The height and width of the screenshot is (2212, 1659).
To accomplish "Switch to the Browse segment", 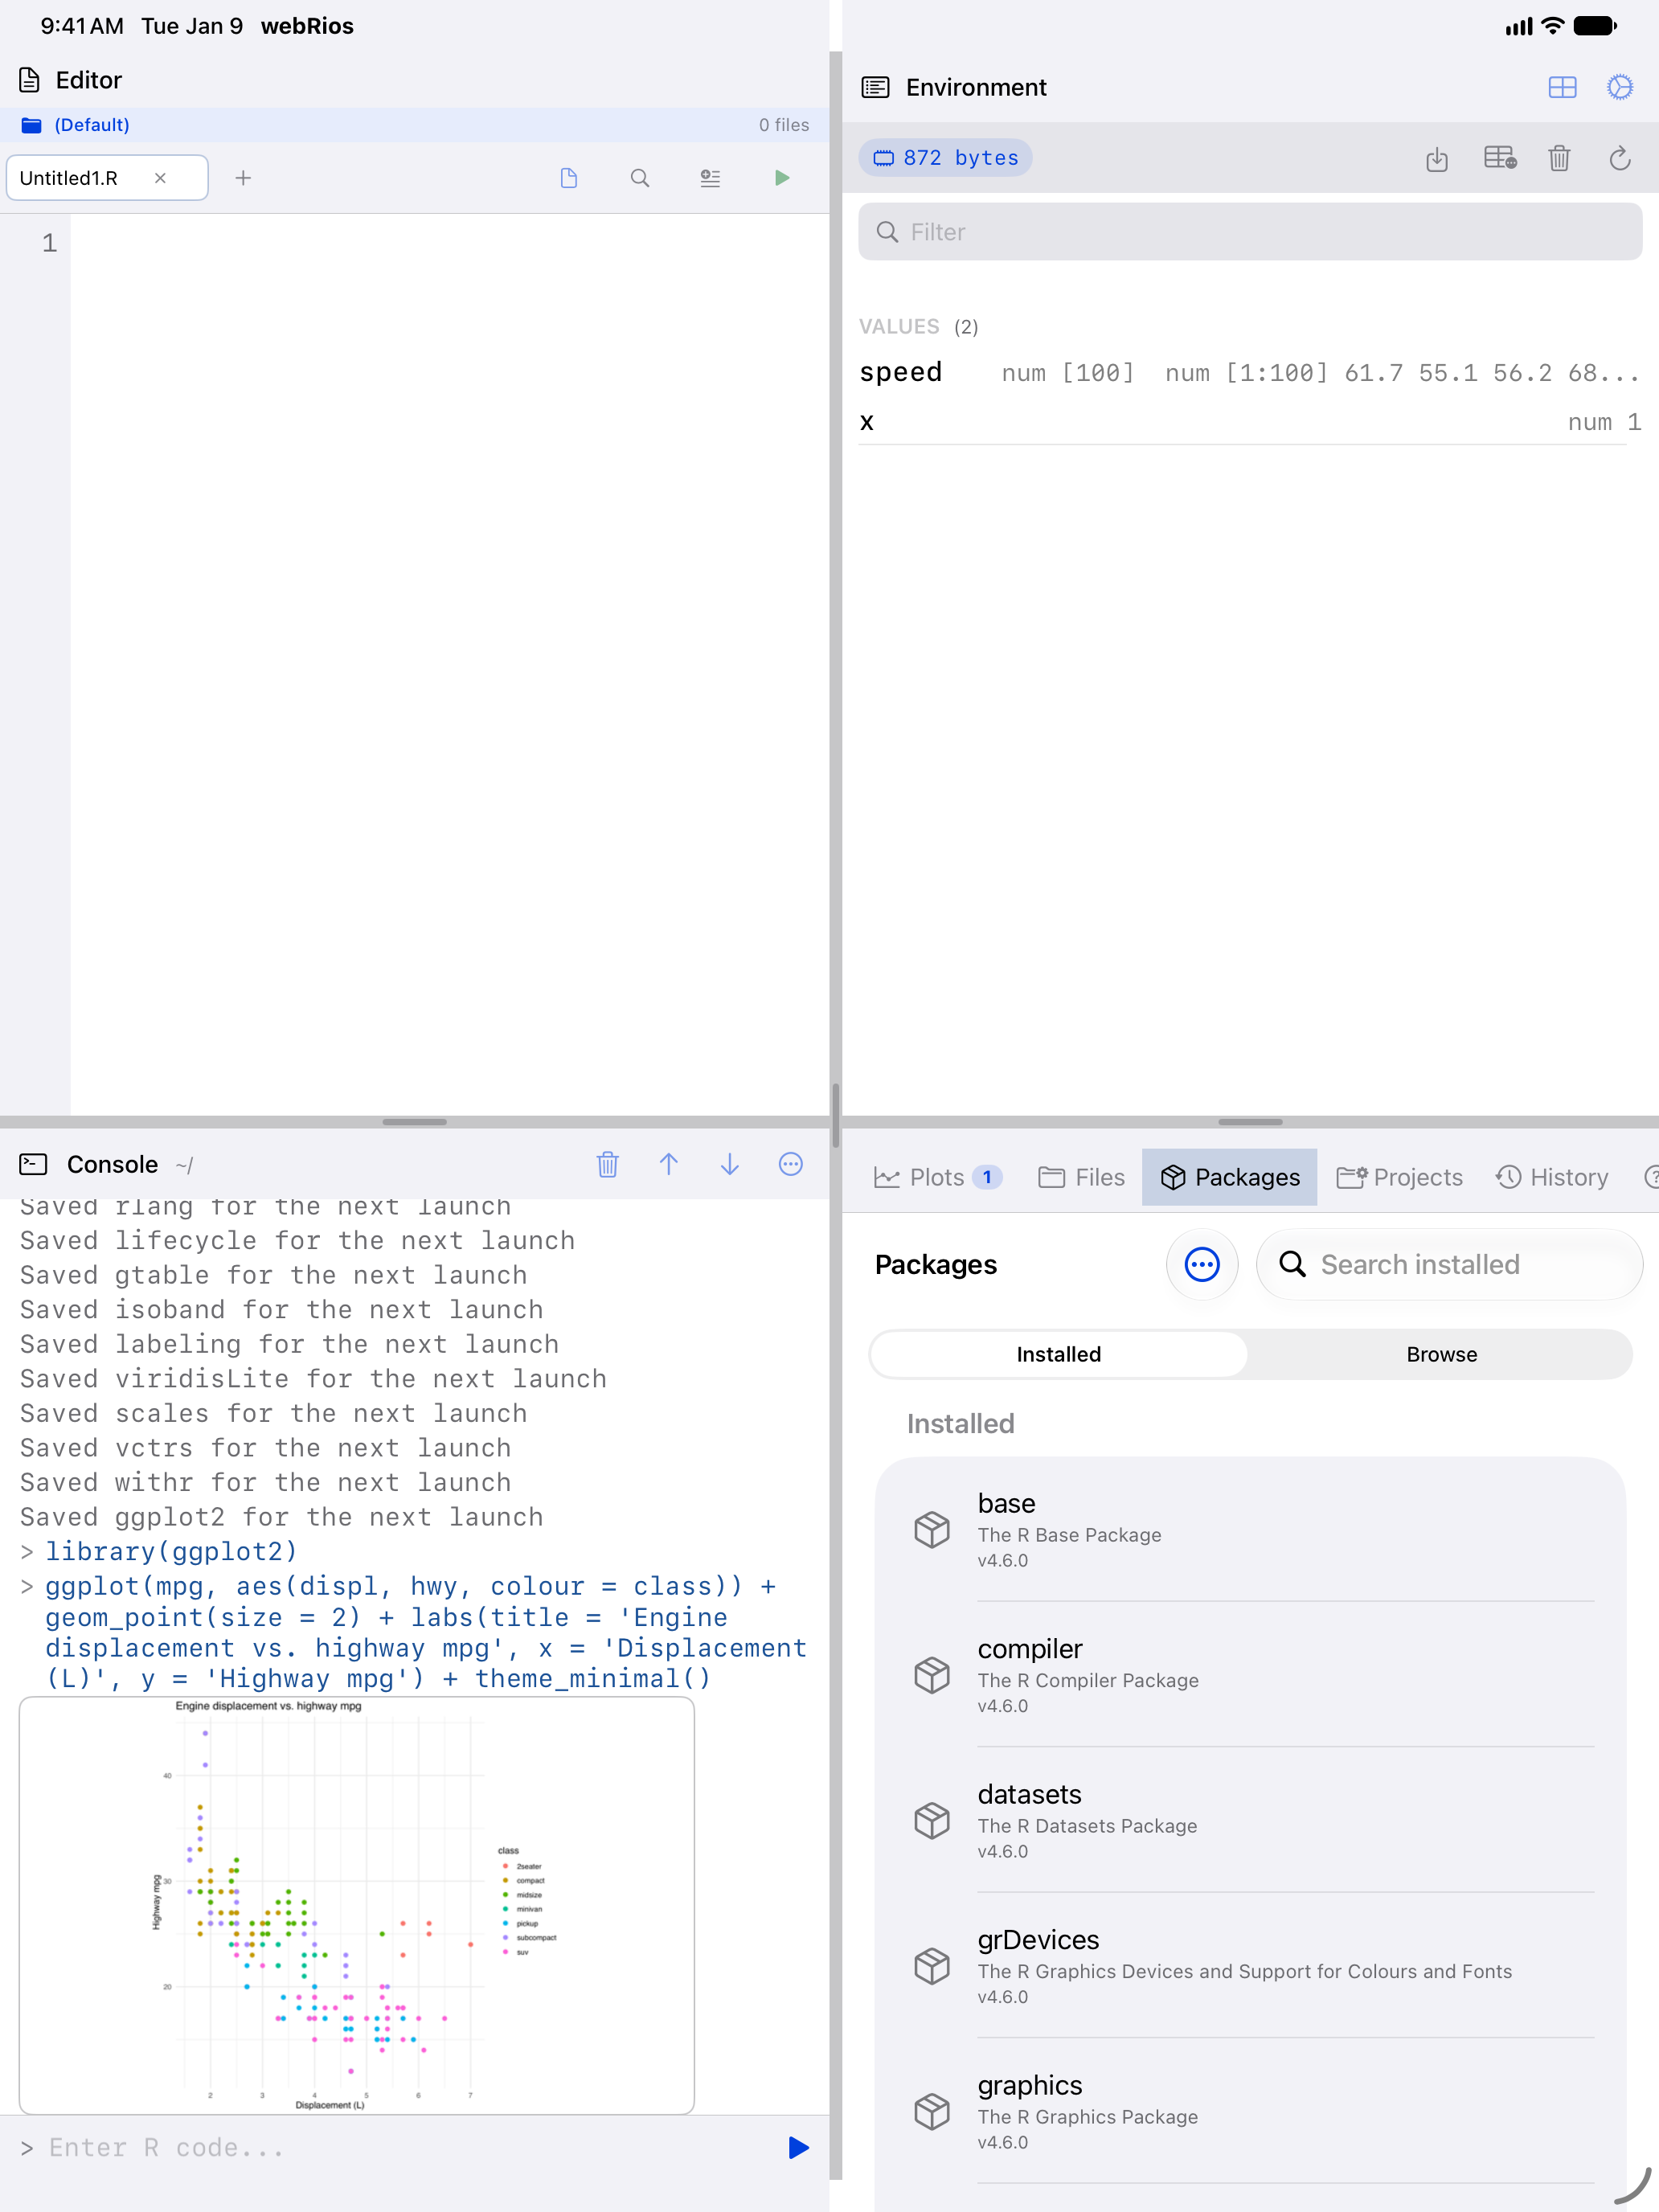I will click(x=1441, y=1354).
